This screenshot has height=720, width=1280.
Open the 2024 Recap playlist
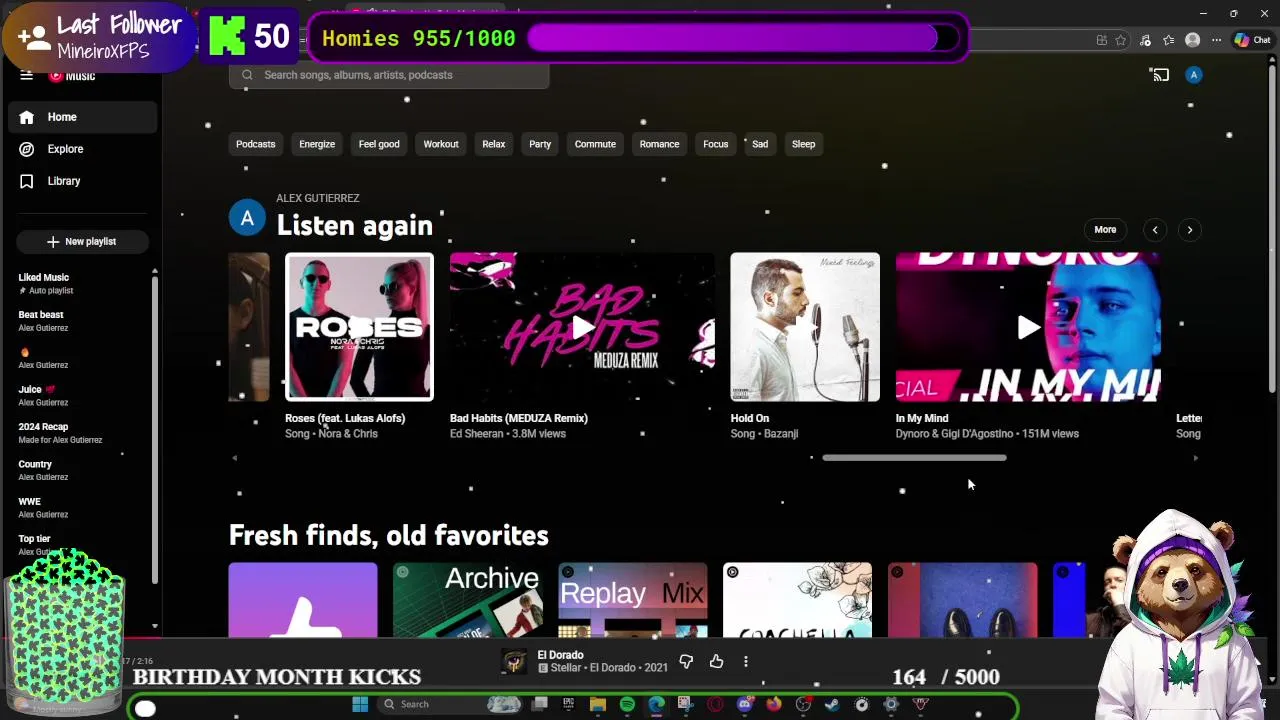click(82, 433)
